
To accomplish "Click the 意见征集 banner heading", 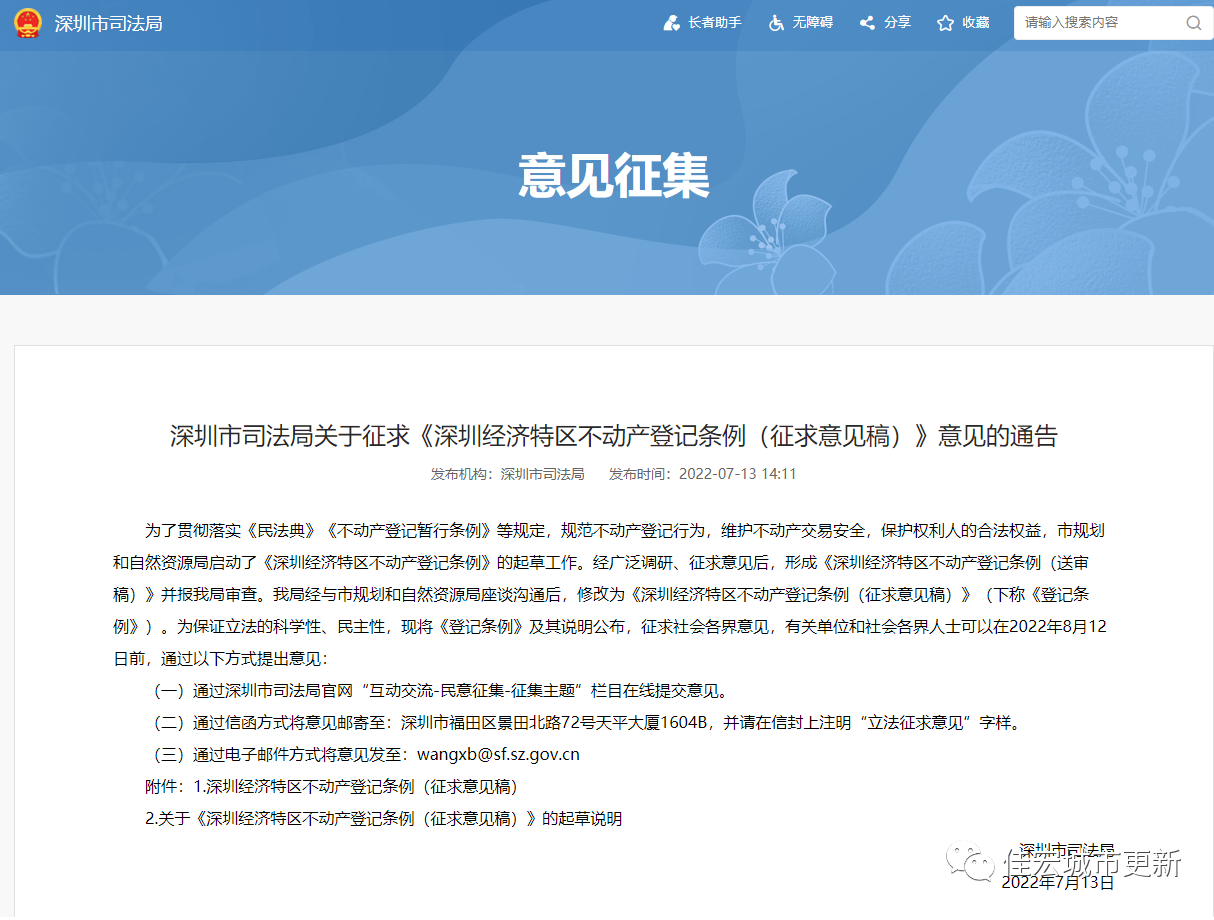I will point(613,176).
